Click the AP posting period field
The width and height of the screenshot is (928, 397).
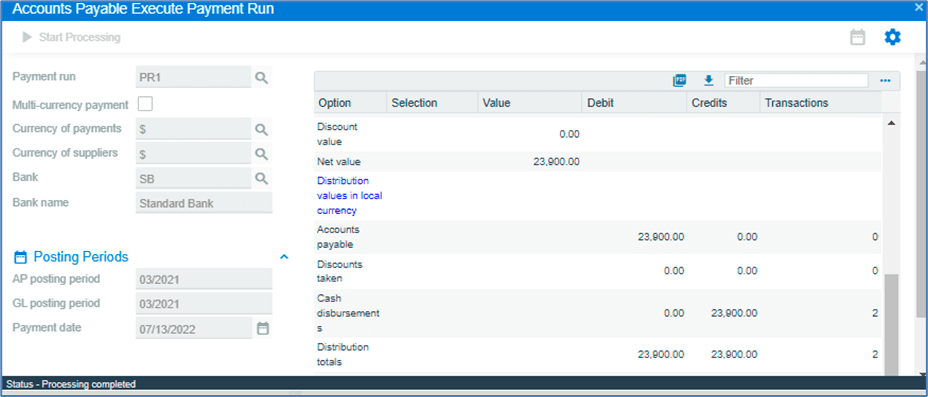pos(204,279)
